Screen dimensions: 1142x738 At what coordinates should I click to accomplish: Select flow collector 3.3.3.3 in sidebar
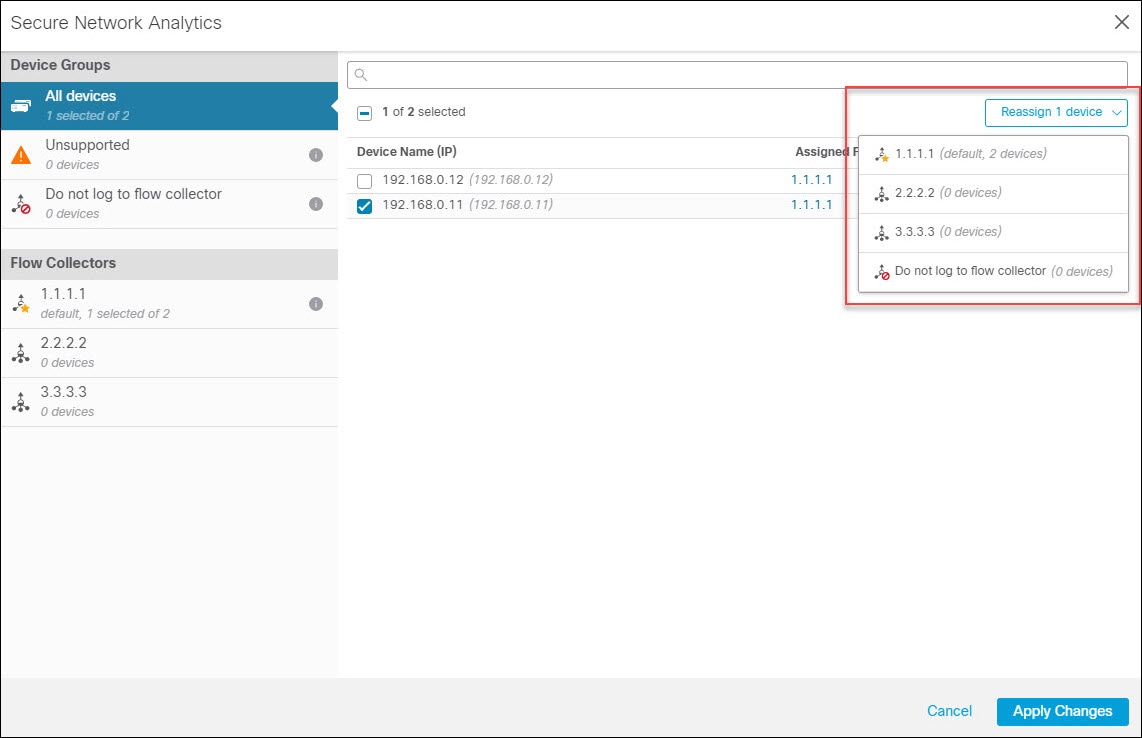click(169, 402)
